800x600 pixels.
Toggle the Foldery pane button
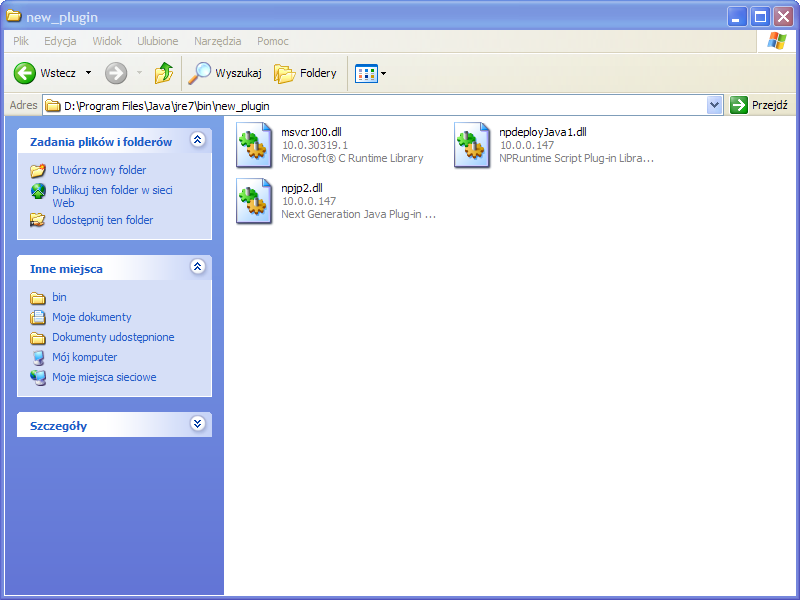[x=305, y=73]
